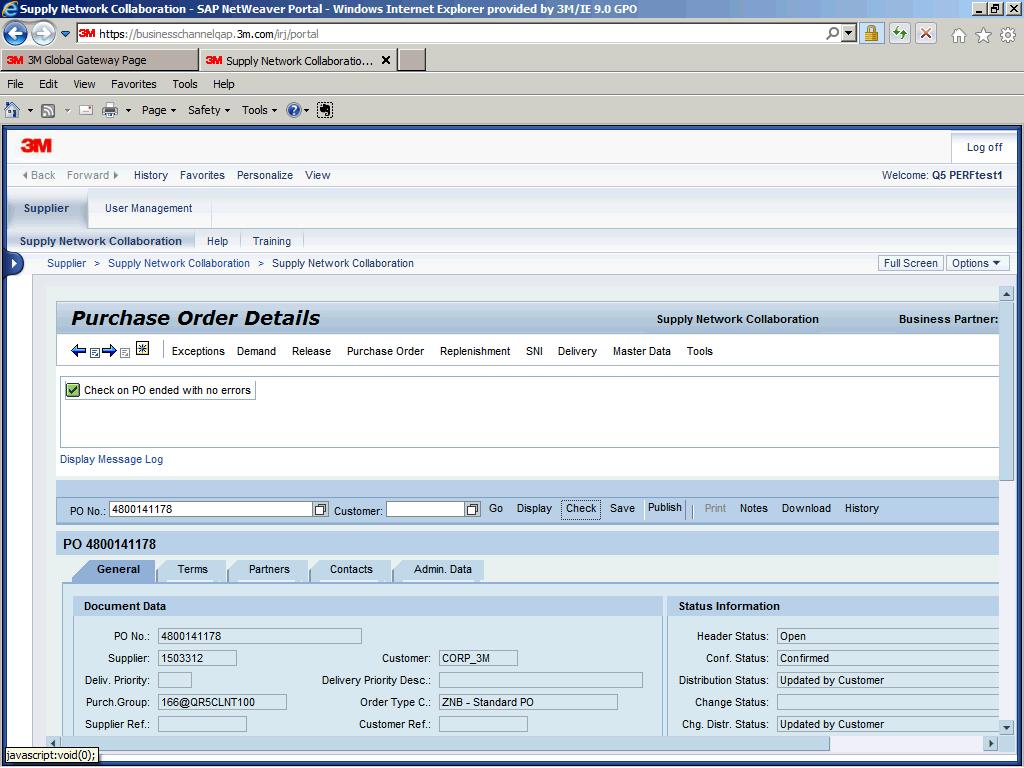Switch to the User Management portal tab
Screen dimensions: 1024x768
(148, 208)
